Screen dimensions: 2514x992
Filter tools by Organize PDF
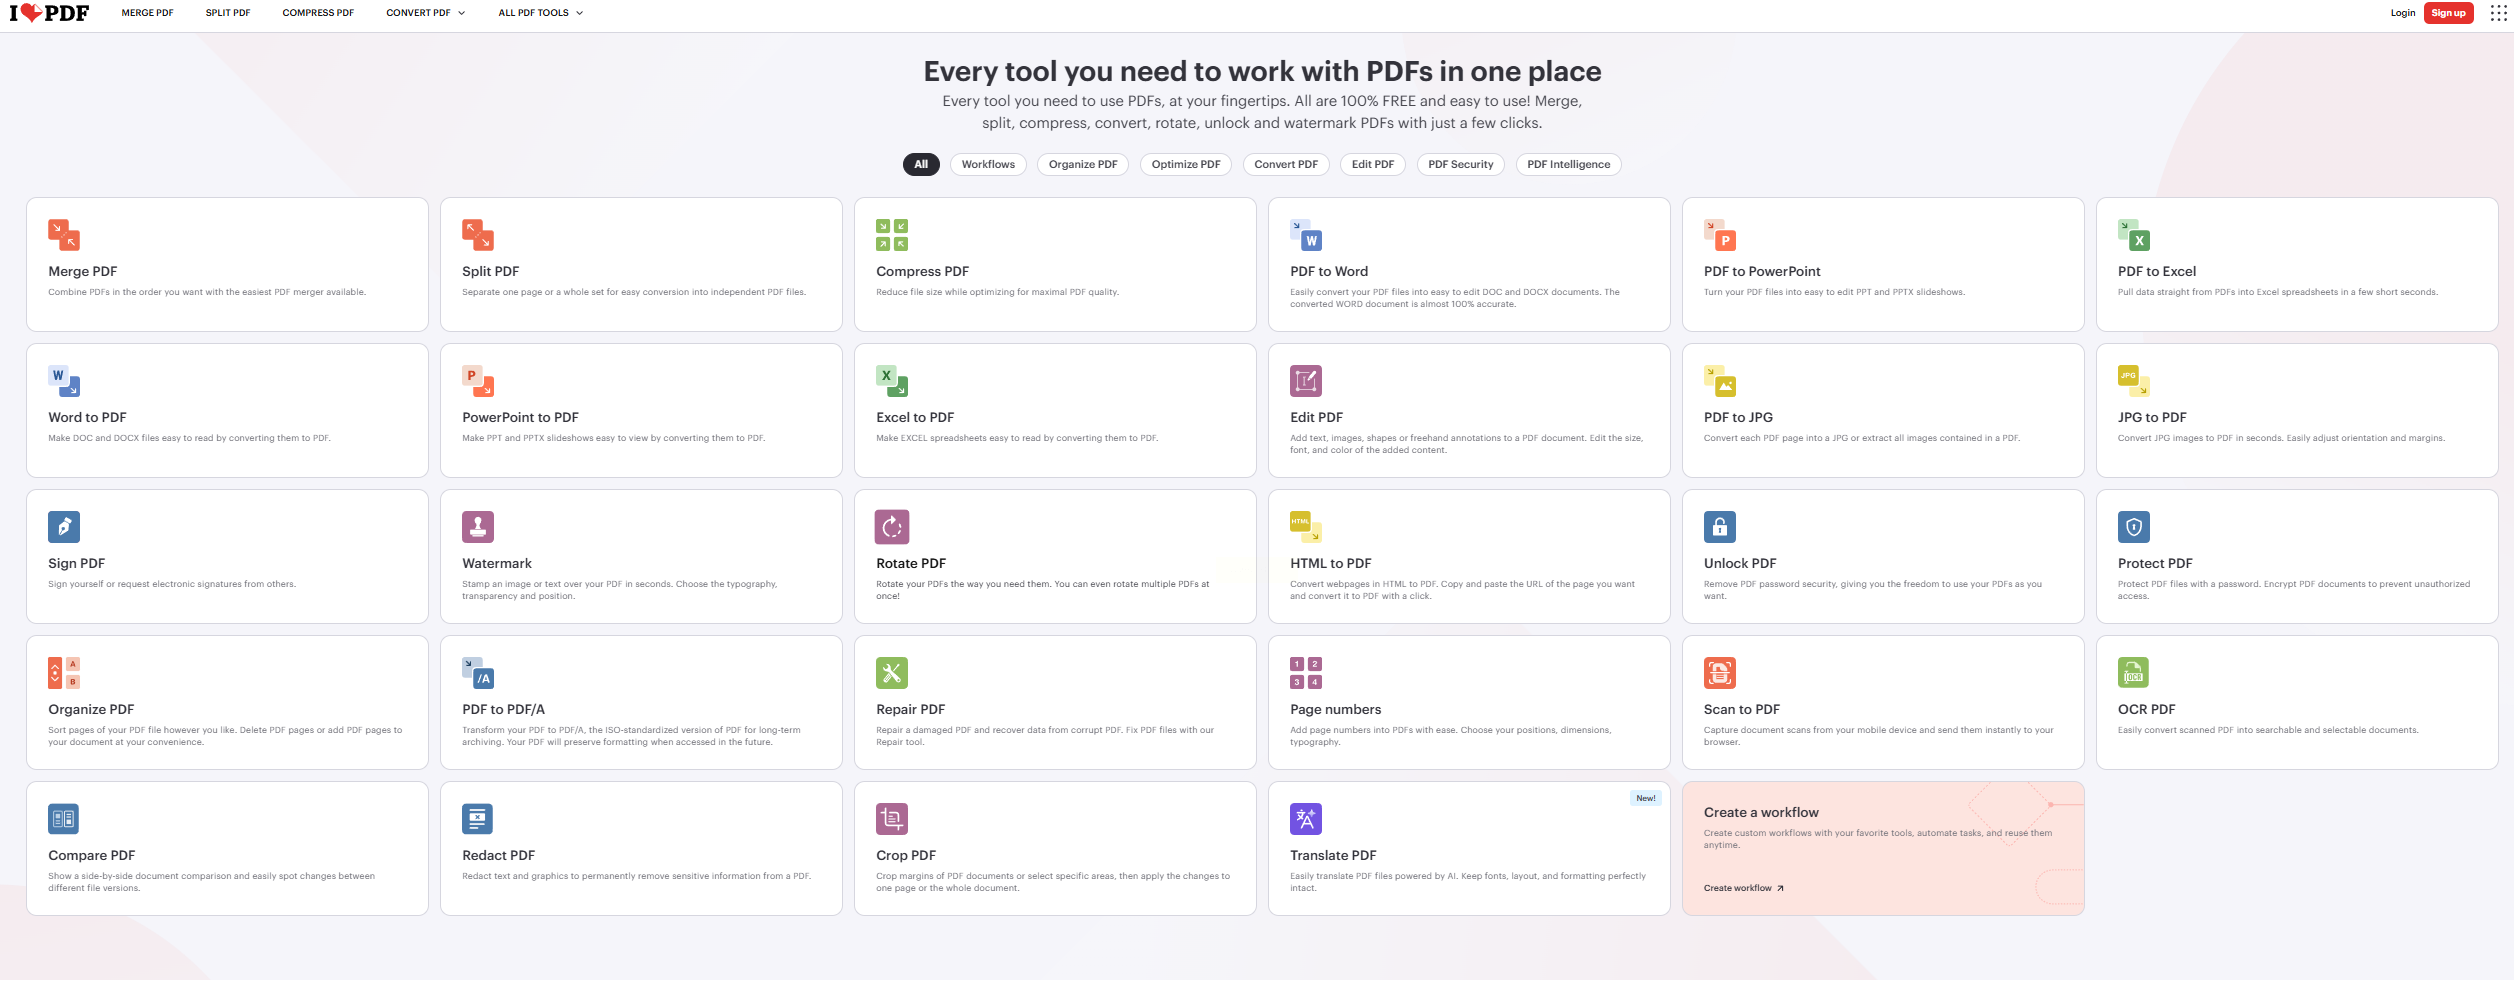click(x=1083, y=165)
